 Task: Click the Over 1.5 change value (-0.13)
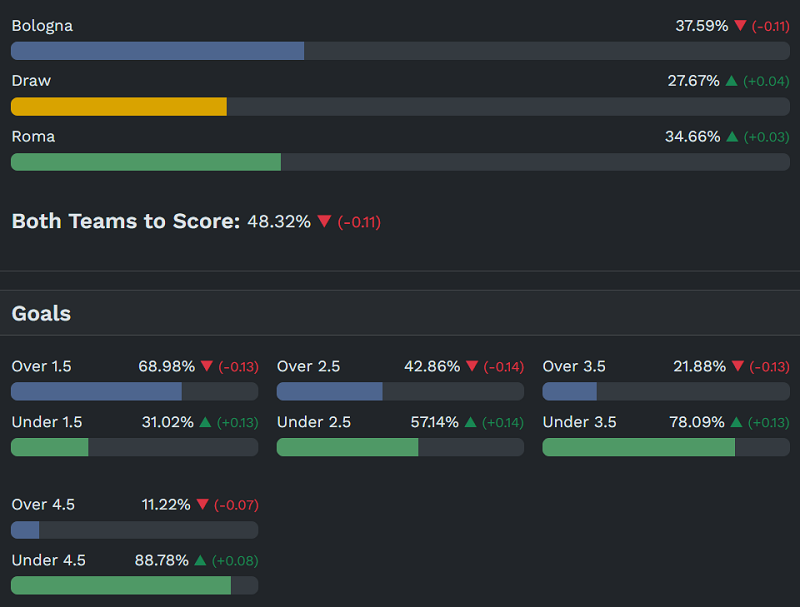click(238, 367)
